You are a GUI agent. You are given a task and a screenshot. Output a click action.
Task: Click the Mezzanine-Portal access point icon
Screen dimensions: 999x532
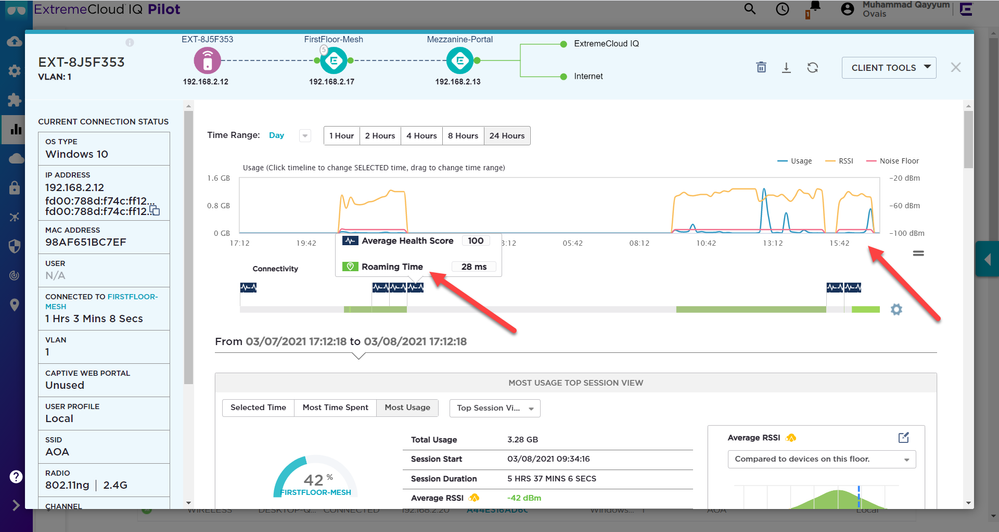tap(459, 61)
